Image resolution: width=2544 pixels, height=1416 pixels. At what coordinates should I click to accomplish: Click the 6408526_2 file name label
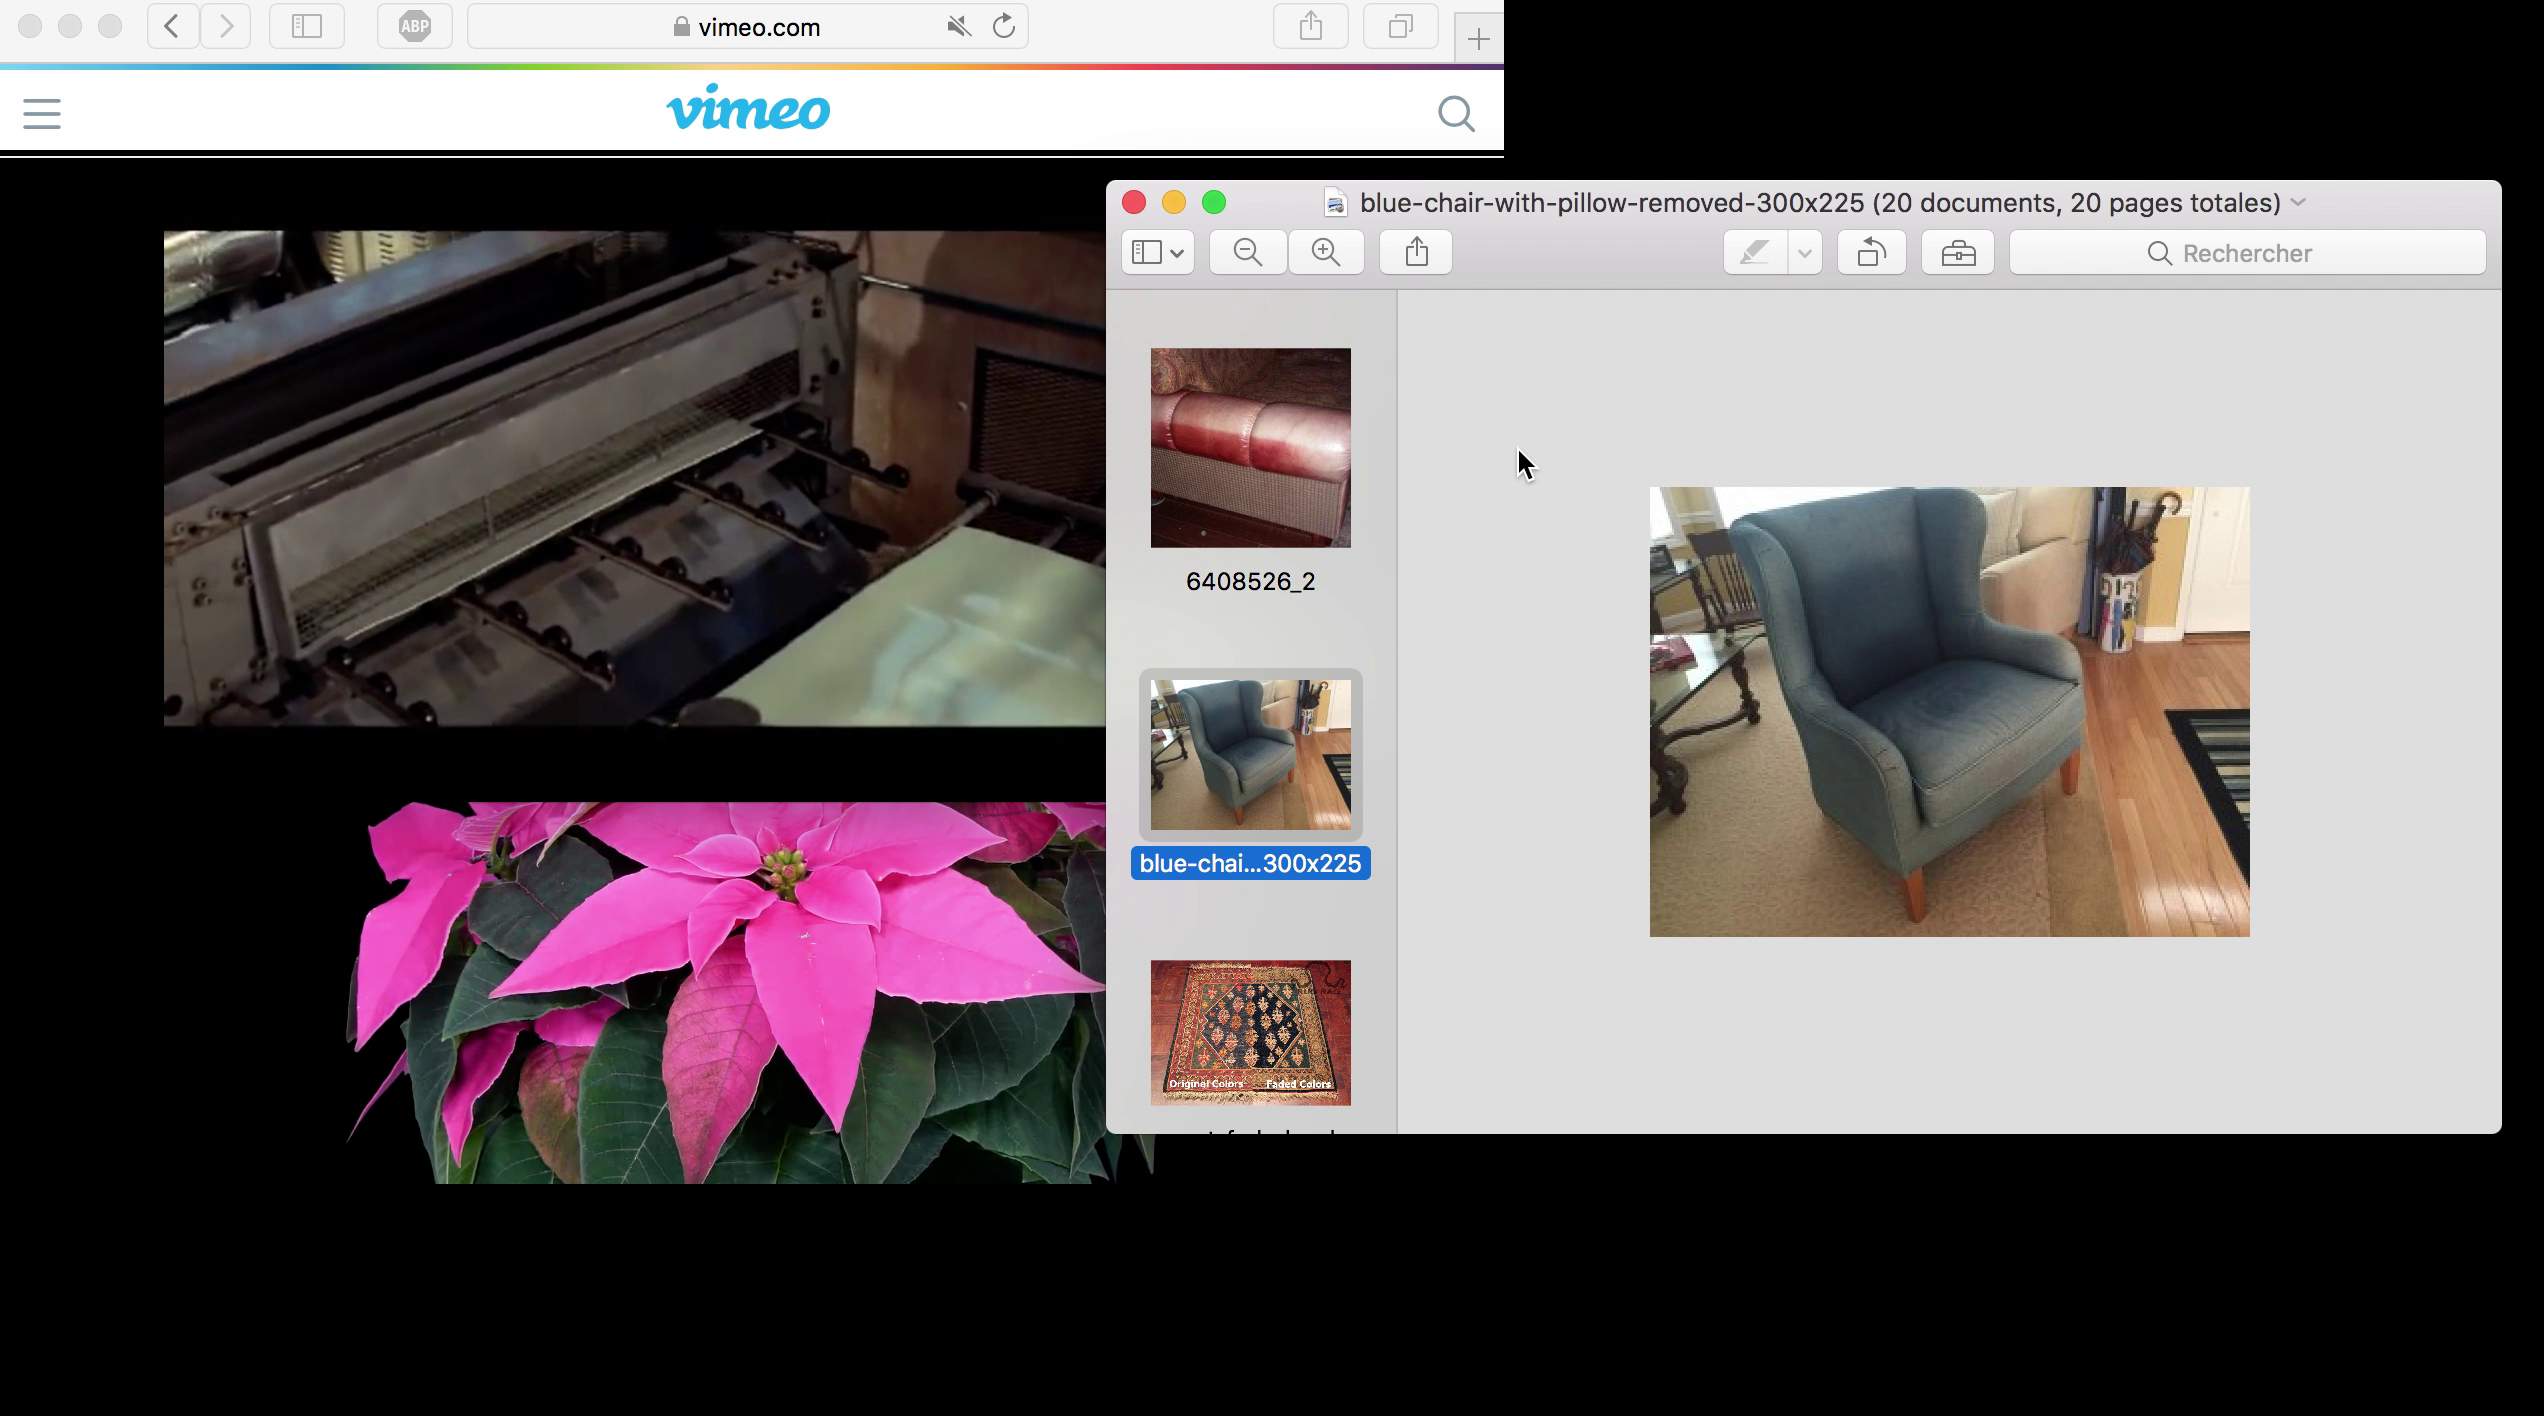coord(1250,582)
